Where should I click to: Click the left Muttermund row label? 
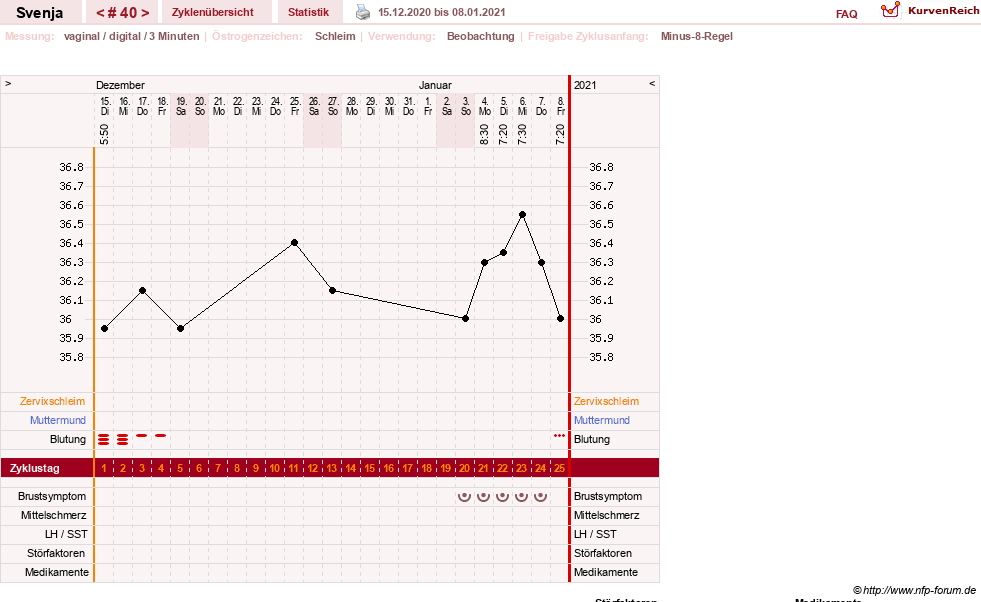coord(58,420)
